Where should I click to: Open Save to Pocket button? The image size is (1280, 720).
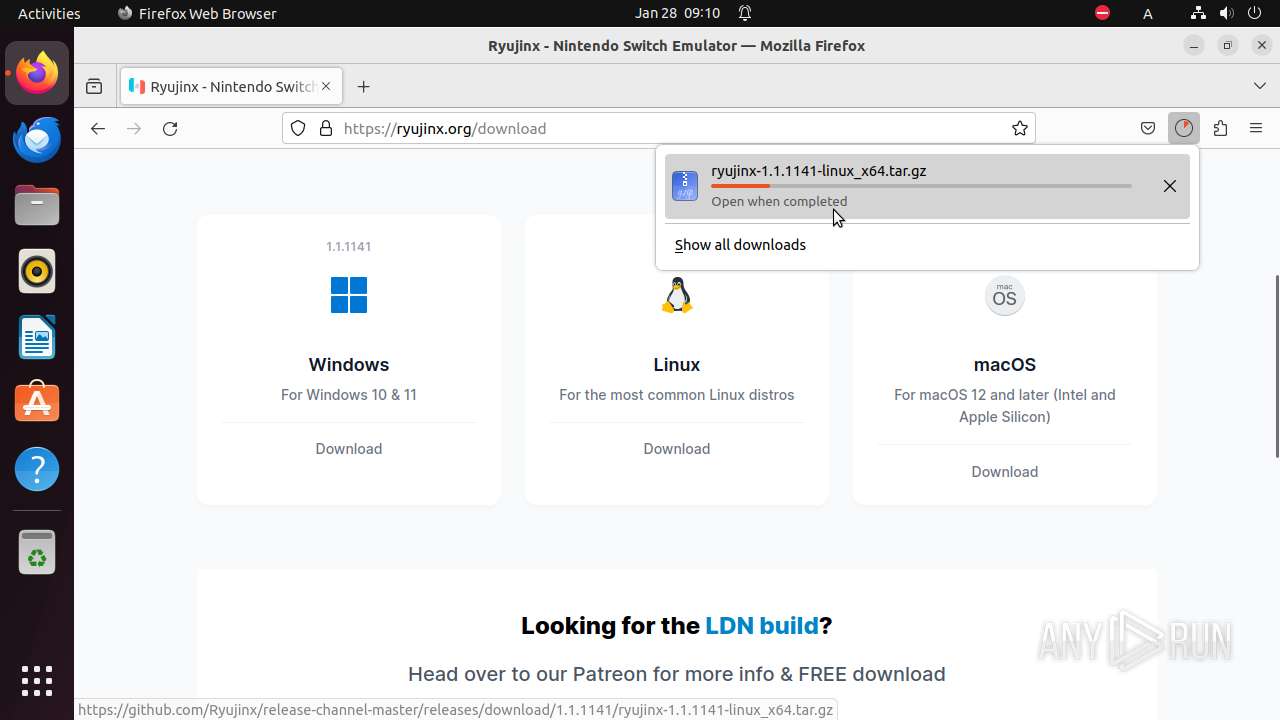[x=1148, y=128]
